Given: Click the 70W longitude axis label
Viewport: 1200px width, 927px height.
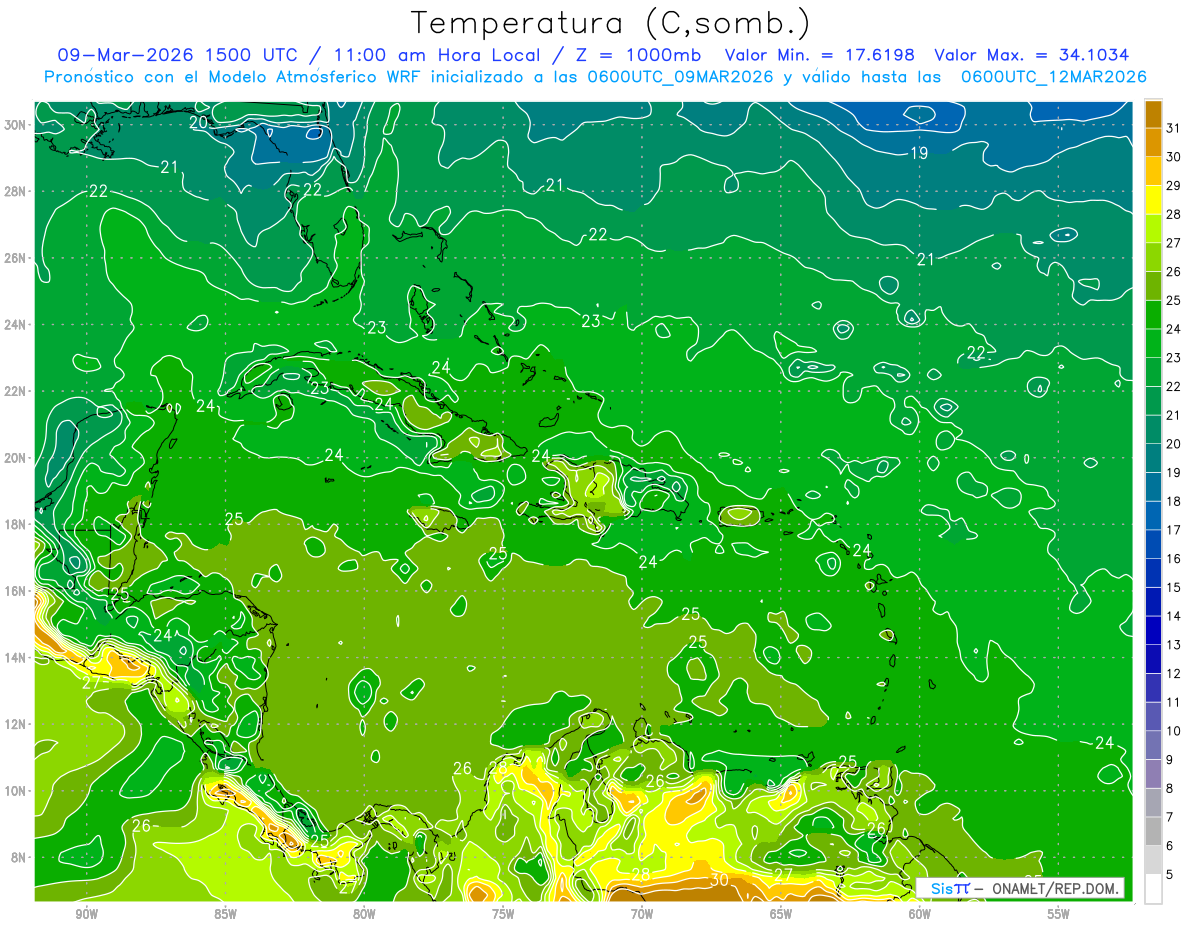Looking at the screenshot, I should tap(642, 915).
